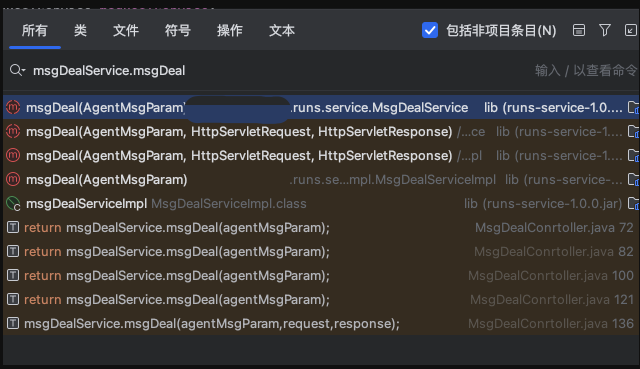Click the open in tool window icon
This screenshot has width=640, height=369.
(631, 30)
